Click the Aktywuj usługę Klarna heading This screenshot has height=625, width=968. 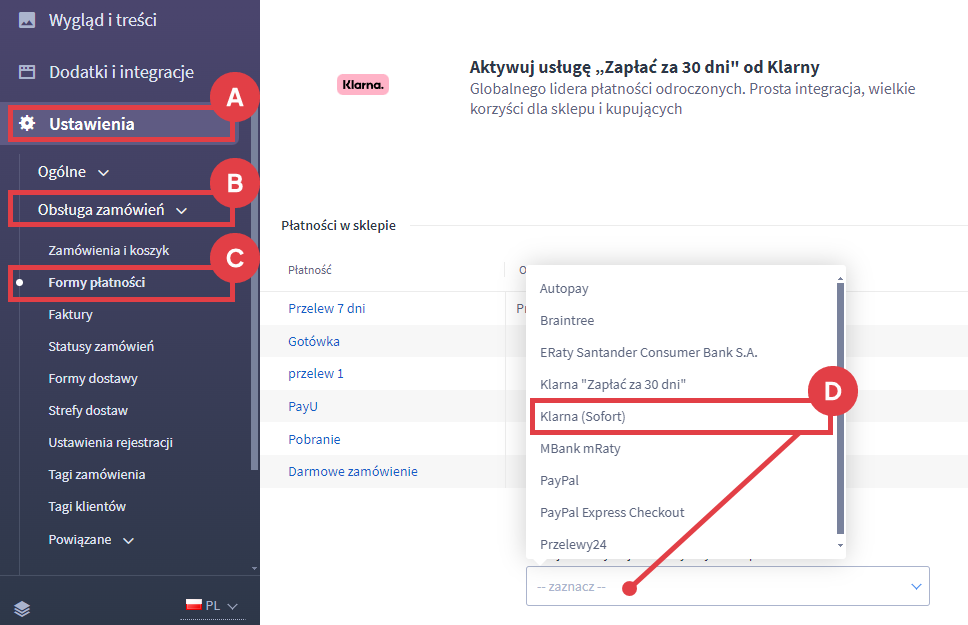click(x=645, y=67)
